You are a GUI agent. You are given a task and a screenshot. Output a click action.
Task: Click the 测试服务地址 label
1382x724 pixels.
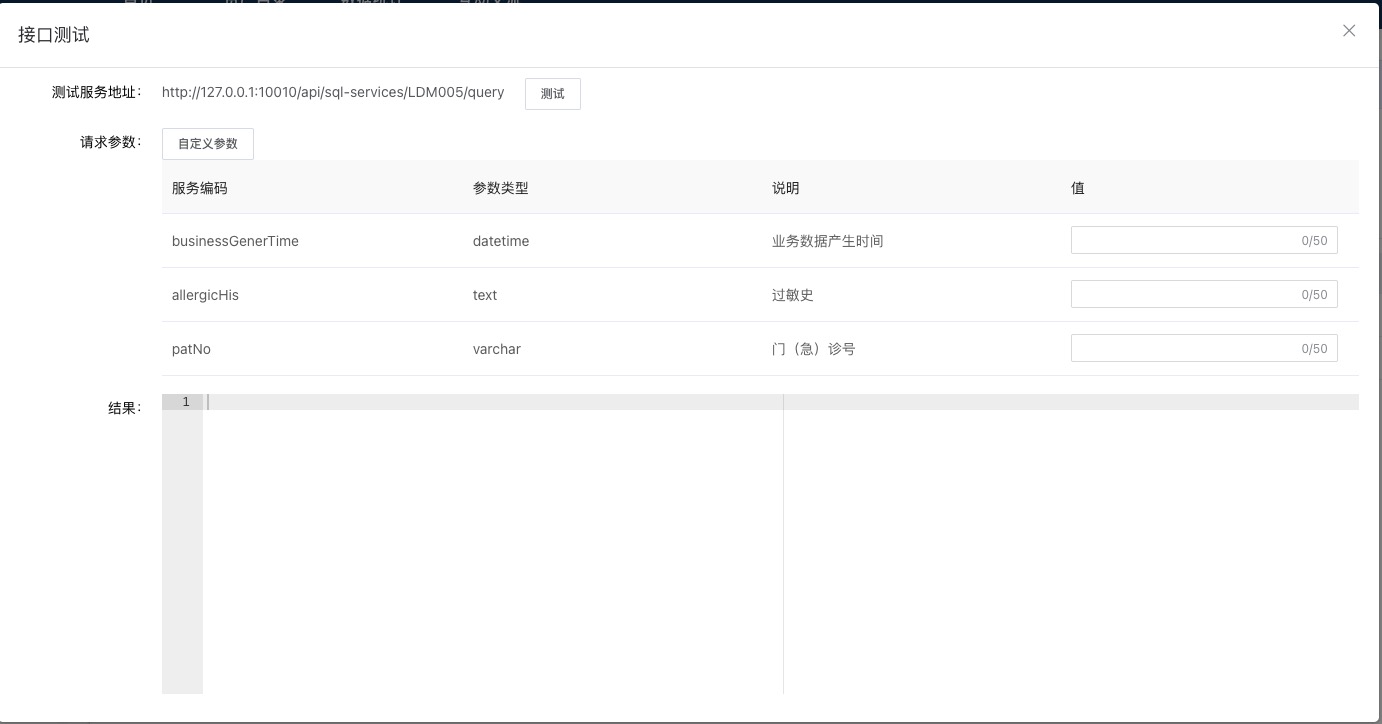(95, 91)
